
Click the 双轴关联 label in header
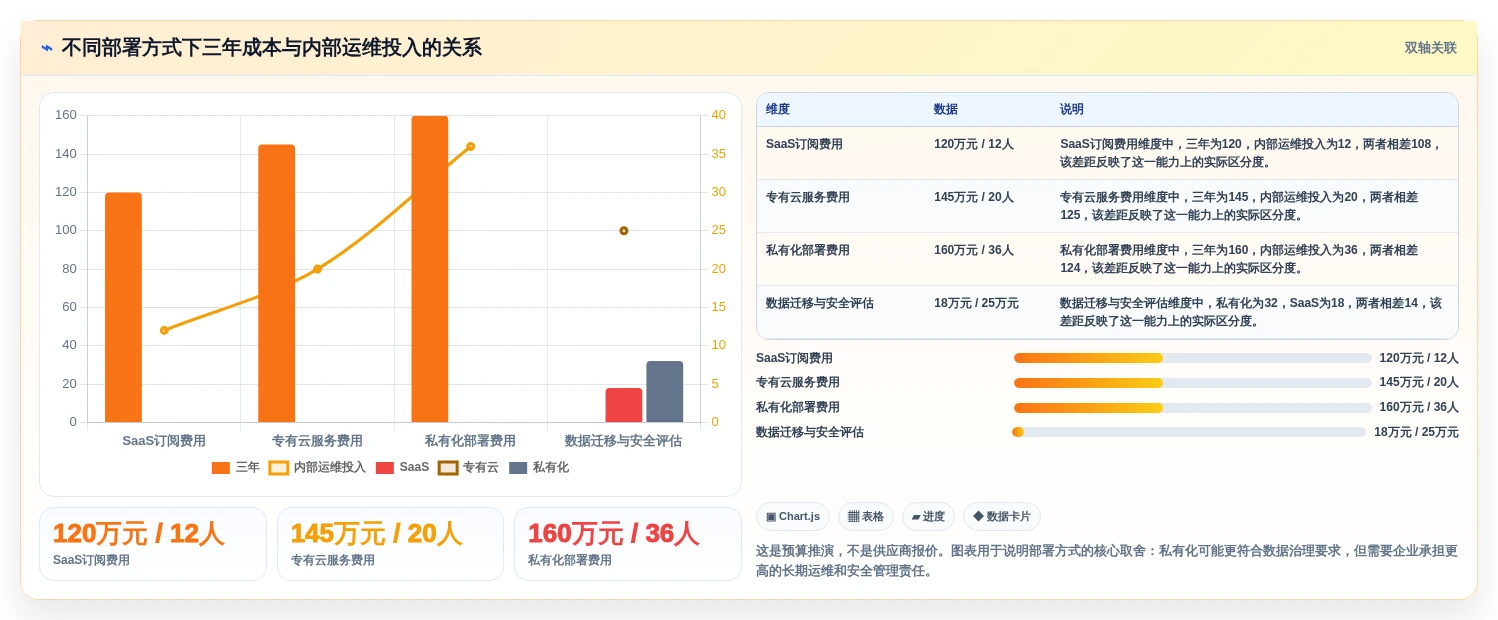click(x=1430, y=48)
